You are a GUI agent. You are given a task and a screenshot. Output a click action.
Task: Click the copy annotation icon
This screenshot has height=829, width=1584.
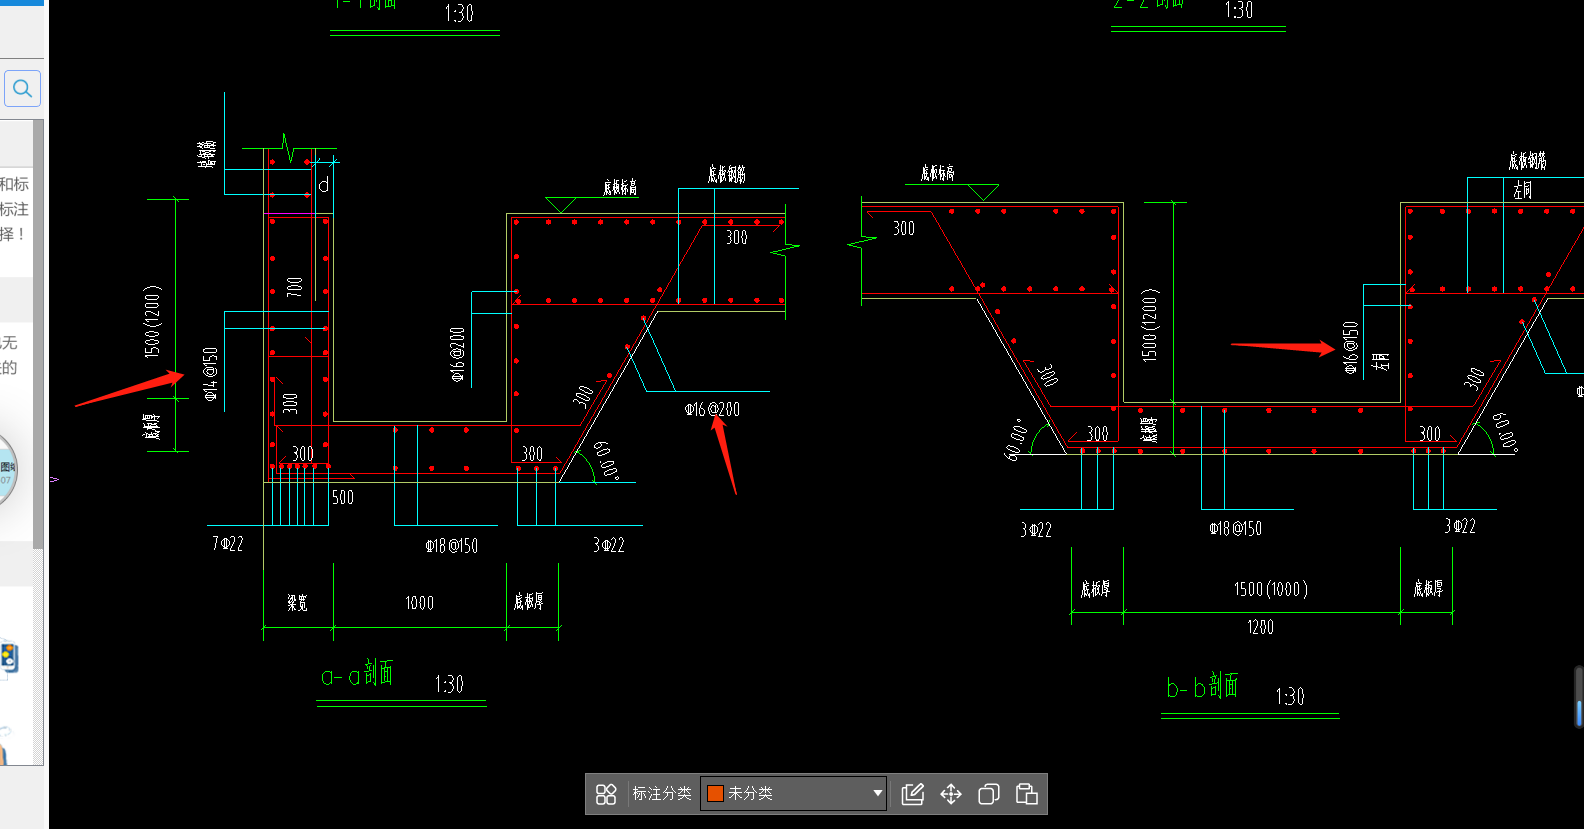point(988,794)
